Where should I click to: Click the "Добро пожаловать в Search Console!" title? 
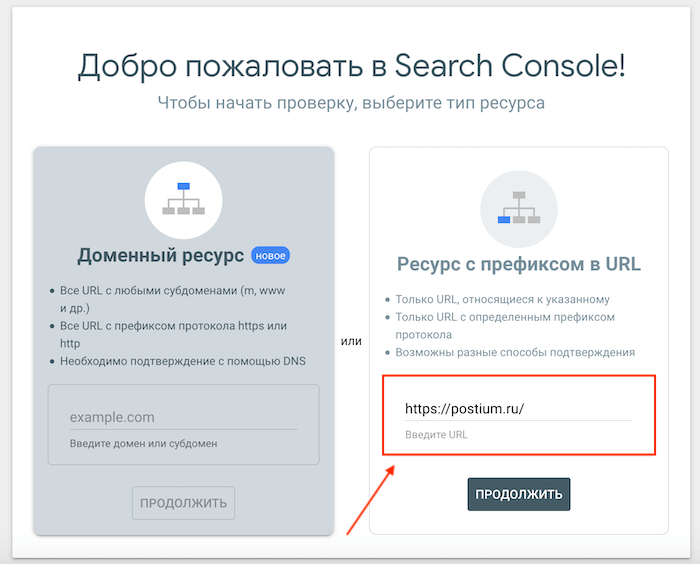click(x=352, y=66)
